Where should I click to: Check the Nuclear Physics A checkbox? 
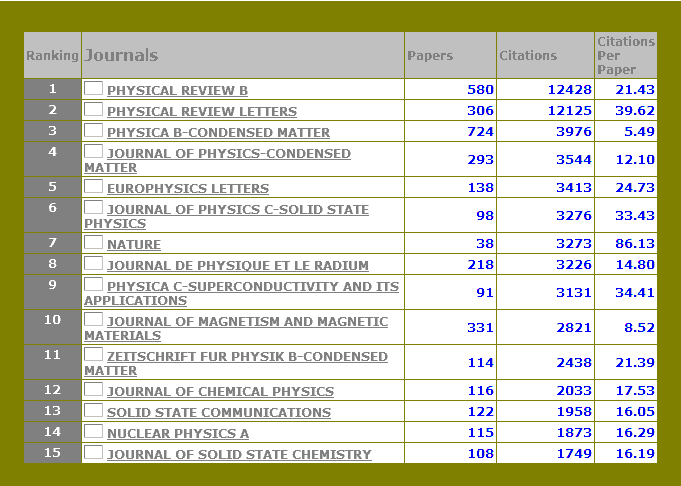coord(93,431)
